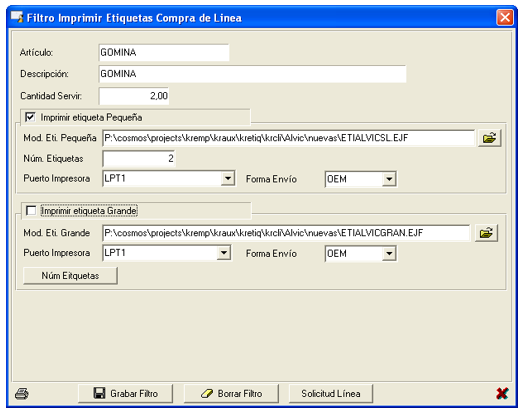Click the Núm. Etiquetas number field
This screenshot has height=413, width=524.
[139, 158]
